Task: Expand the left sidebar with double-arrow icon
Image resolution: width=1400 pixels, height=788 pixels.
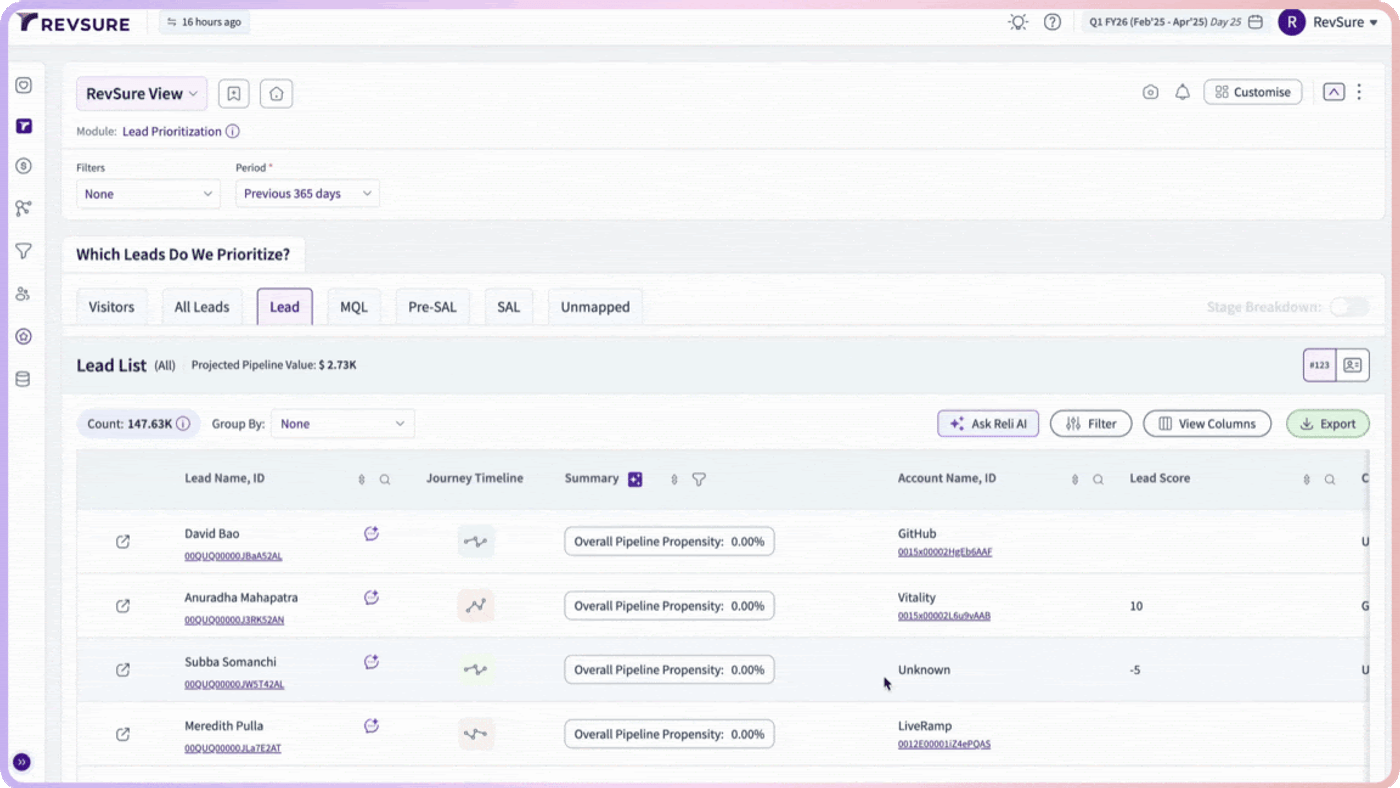Action: [22, 762]
